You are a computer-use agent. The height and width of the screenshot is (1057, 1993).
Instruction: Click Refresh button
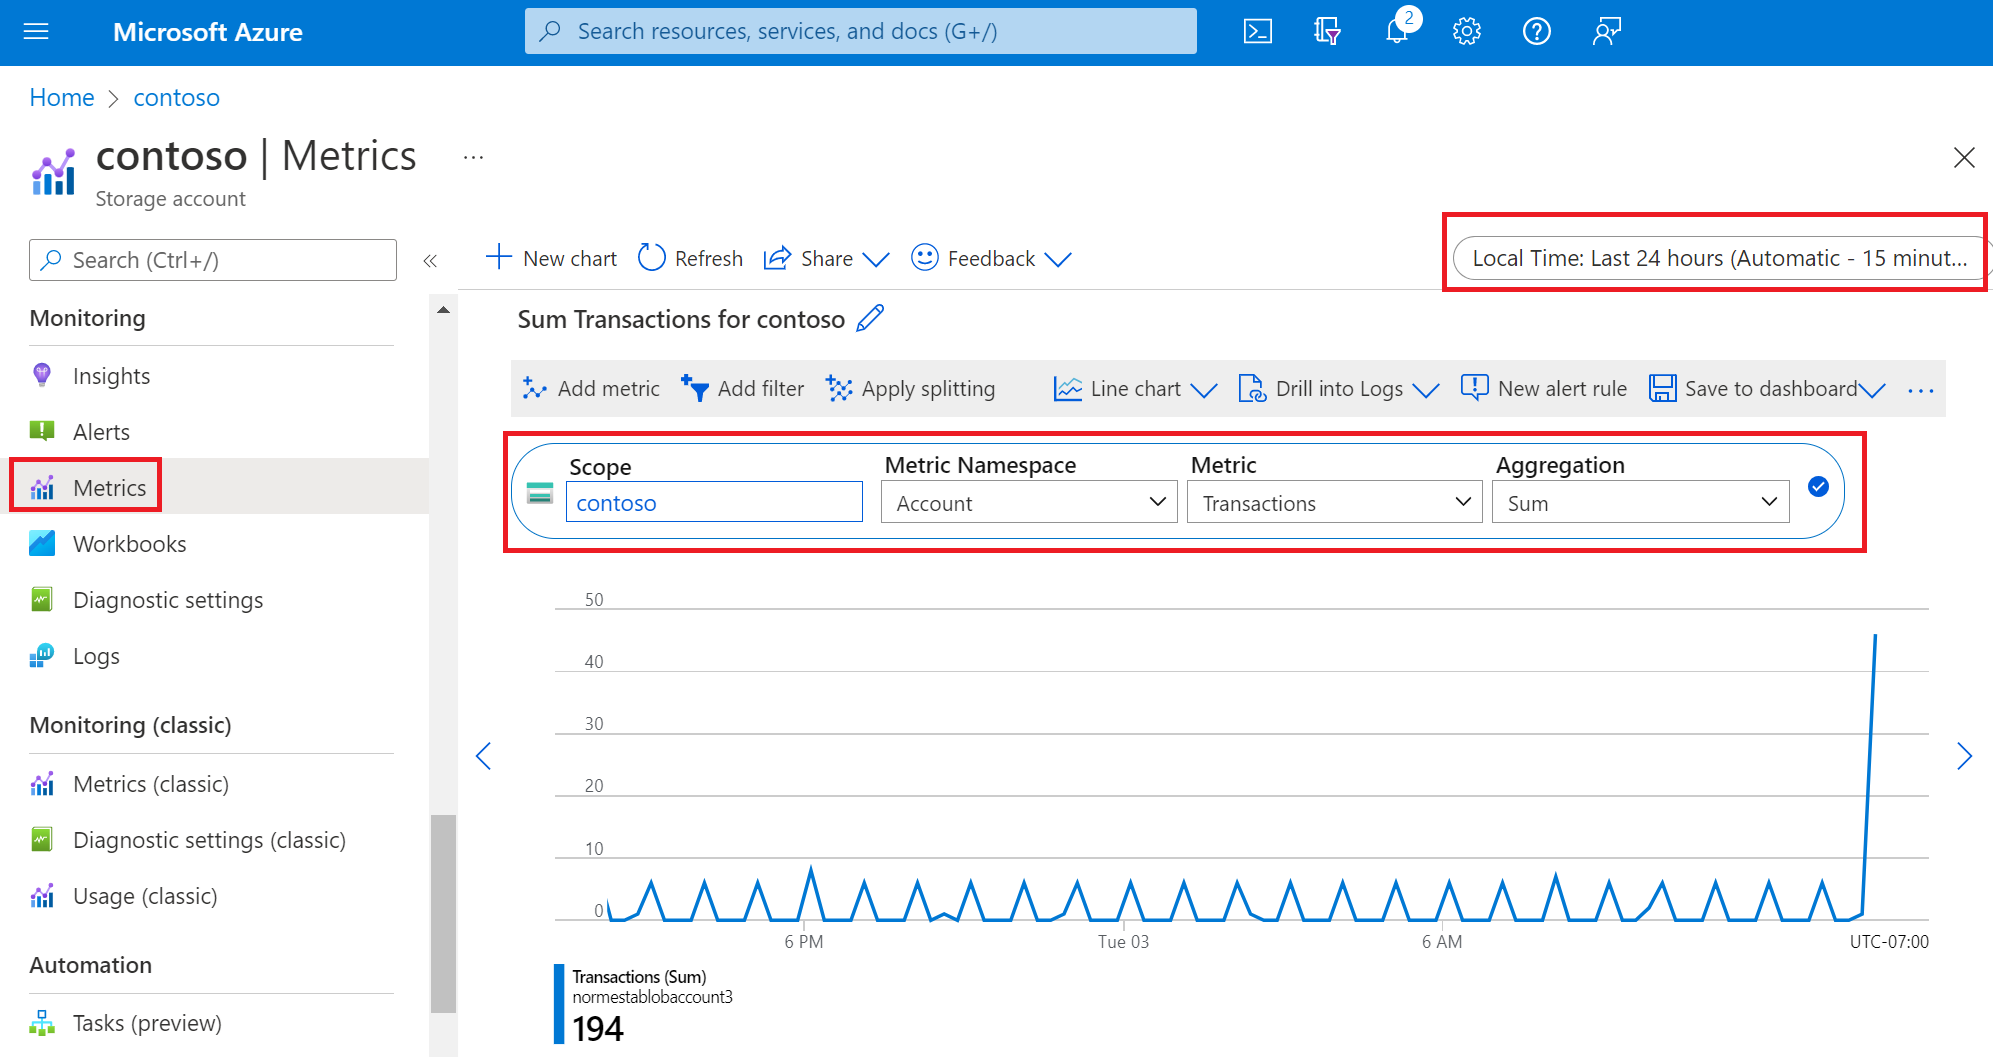click(x=690, y=258)
